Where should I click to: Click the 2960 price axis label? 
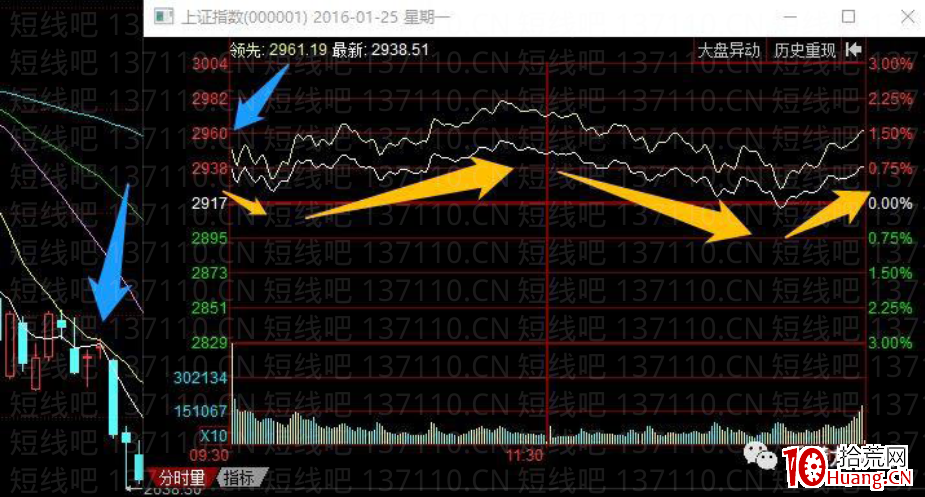(210, 133)
